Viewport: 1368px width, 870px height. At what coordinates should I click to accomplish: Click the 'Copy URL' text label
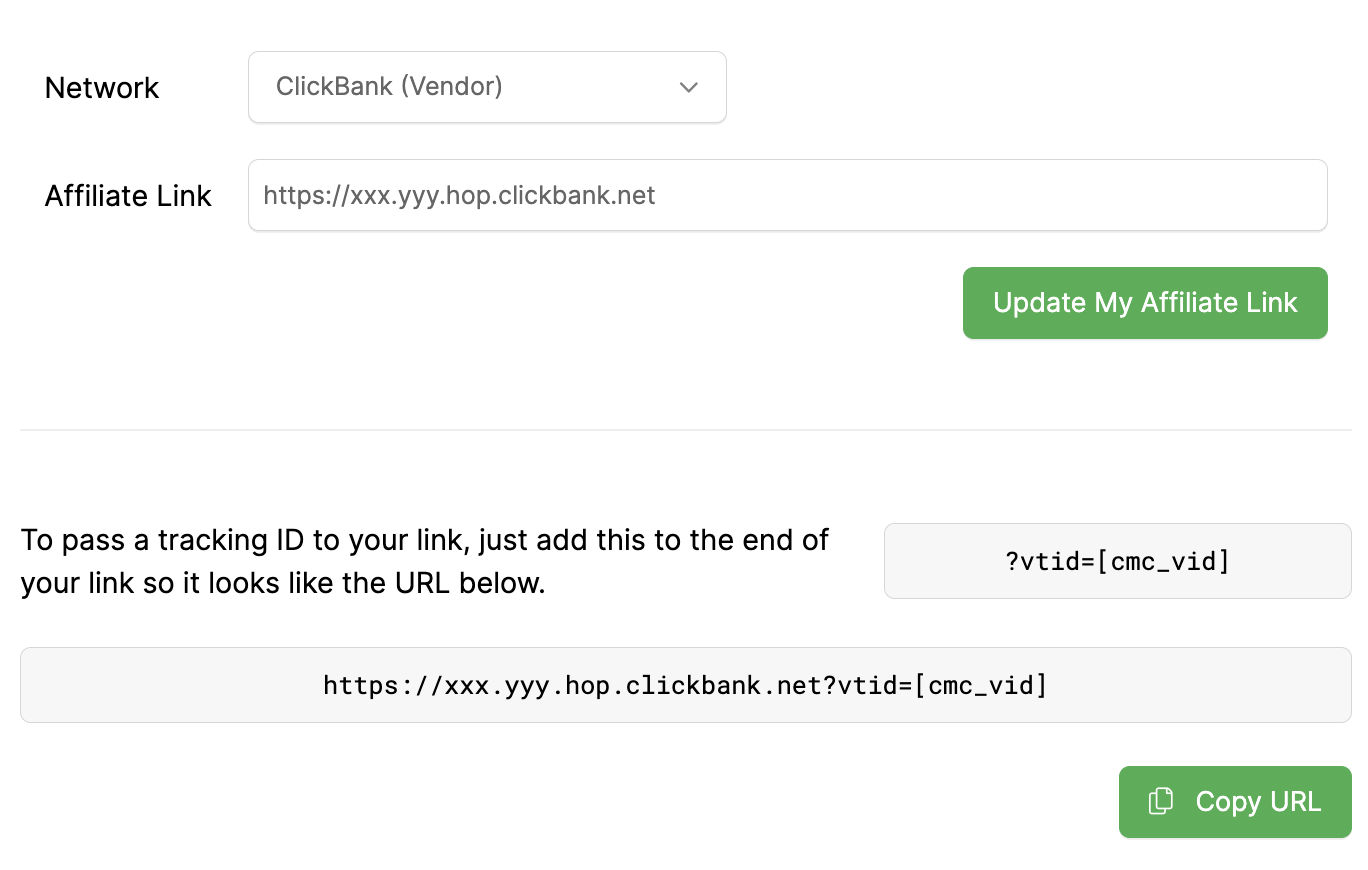[x=1258, y=802]
